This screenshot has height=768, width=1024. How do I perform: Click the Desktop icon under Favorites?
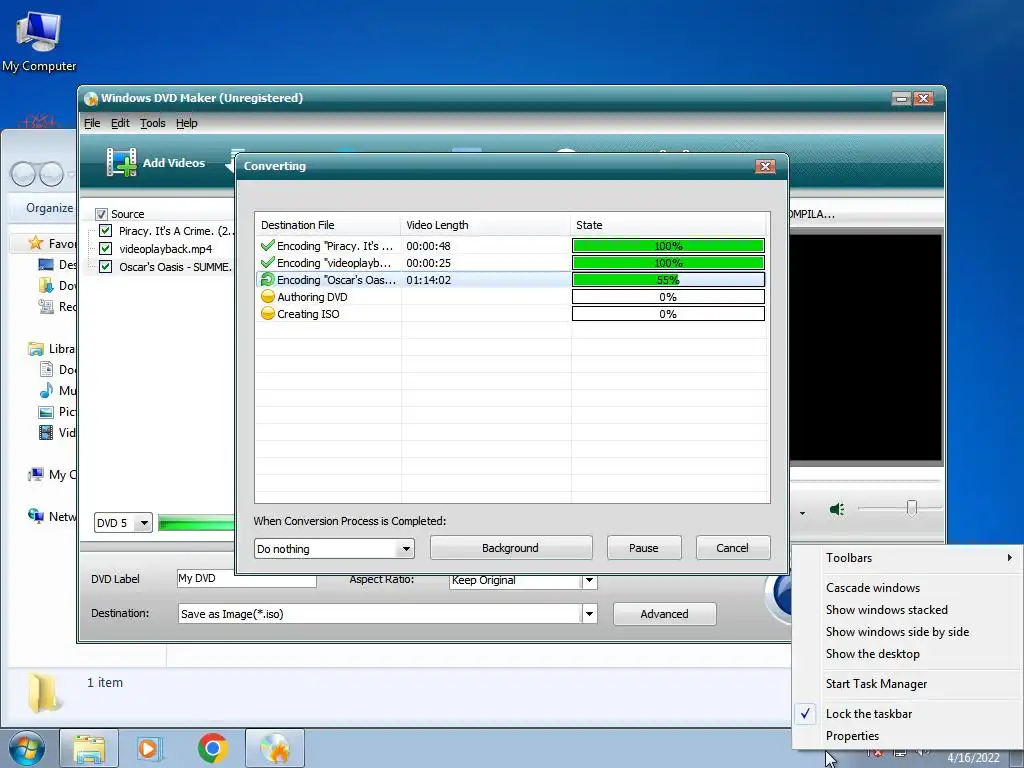(x=46, y=264)
